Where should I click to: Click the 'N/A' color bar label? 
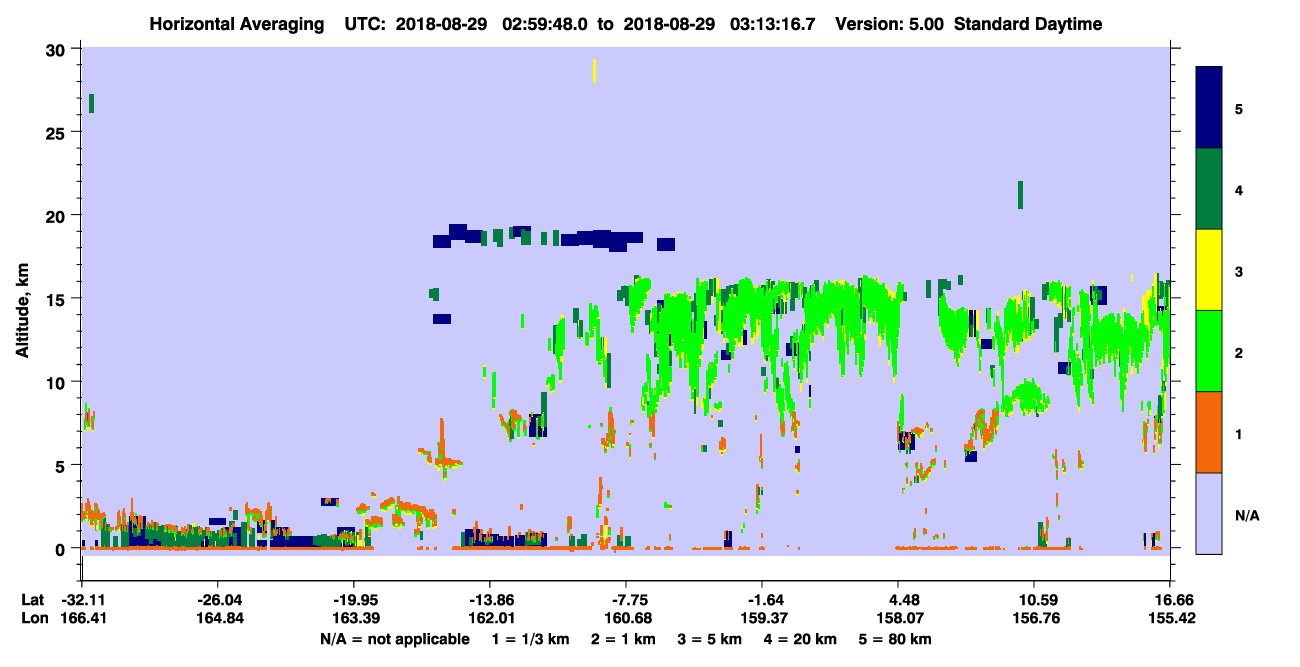pos(1246,515)
